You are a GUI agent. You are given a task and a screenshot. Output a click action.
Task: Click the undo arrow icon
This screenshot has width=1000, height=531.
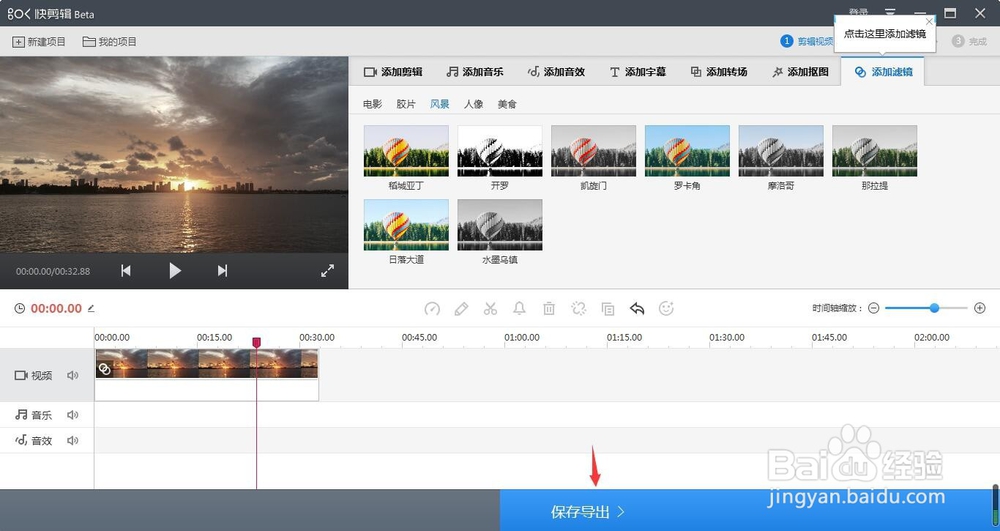coord(637,309)
